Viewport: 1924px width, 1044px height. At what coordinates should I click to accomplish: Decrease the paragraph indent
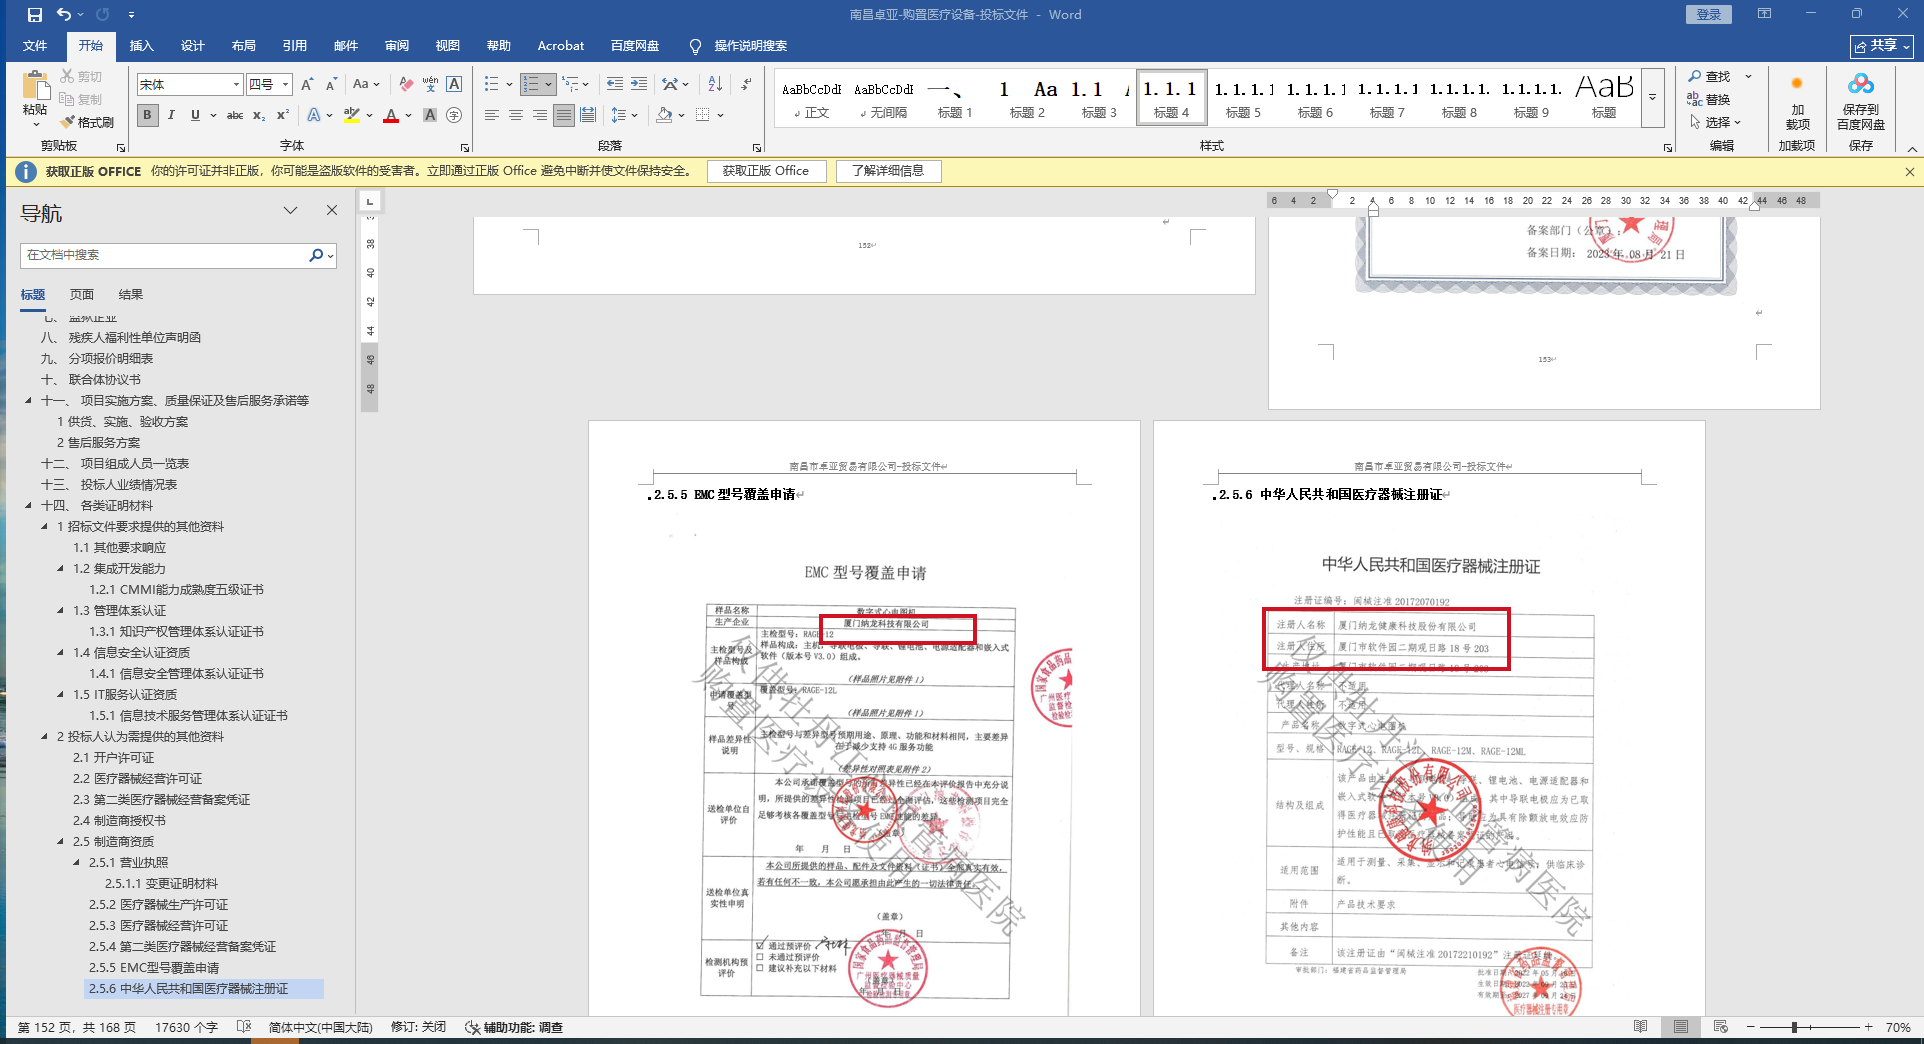coord(614,84)
